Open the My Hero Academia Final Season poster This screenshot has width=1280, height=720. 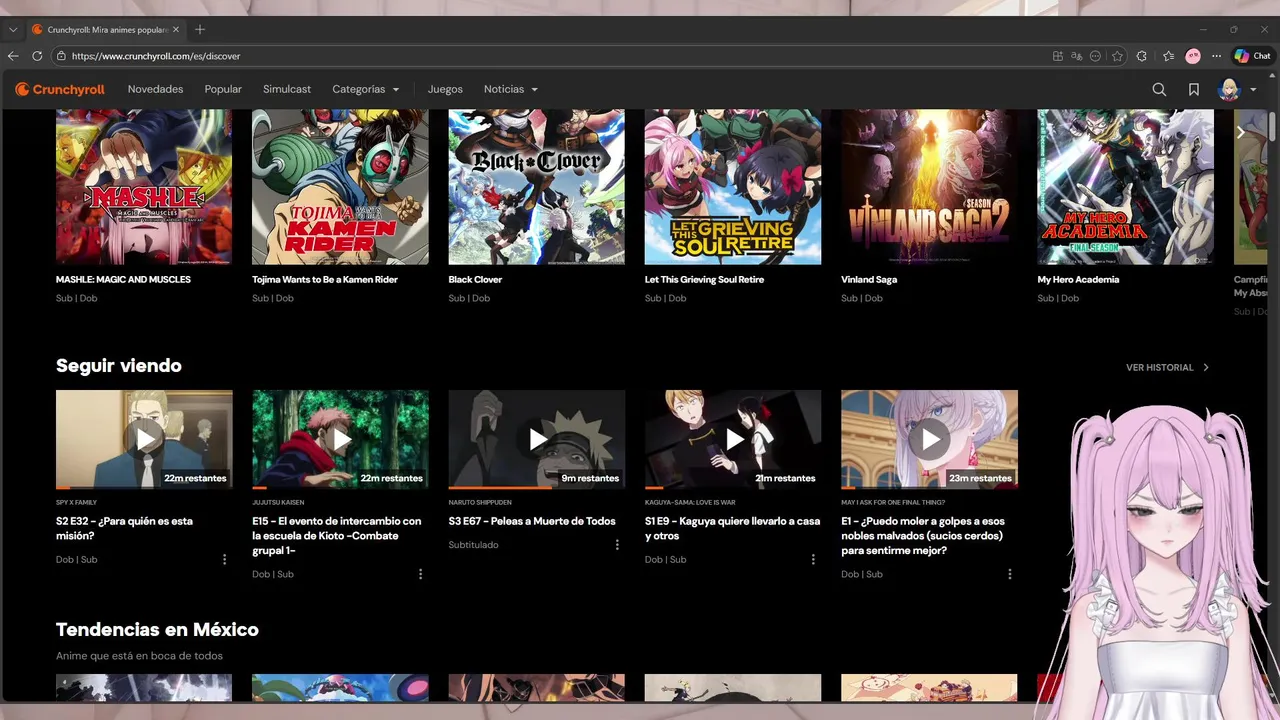pyautogui.click(x=1126, y=187)
